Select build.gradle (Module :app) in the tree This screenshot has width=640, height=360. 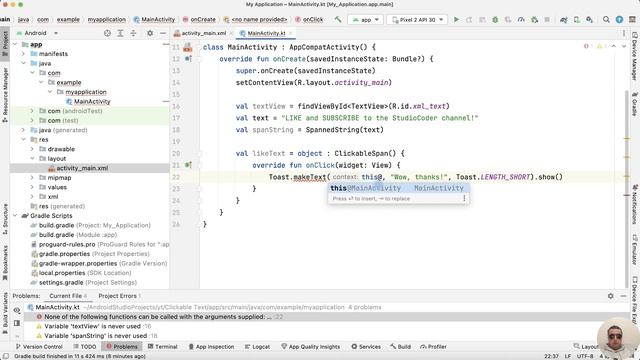coord(74,235)
